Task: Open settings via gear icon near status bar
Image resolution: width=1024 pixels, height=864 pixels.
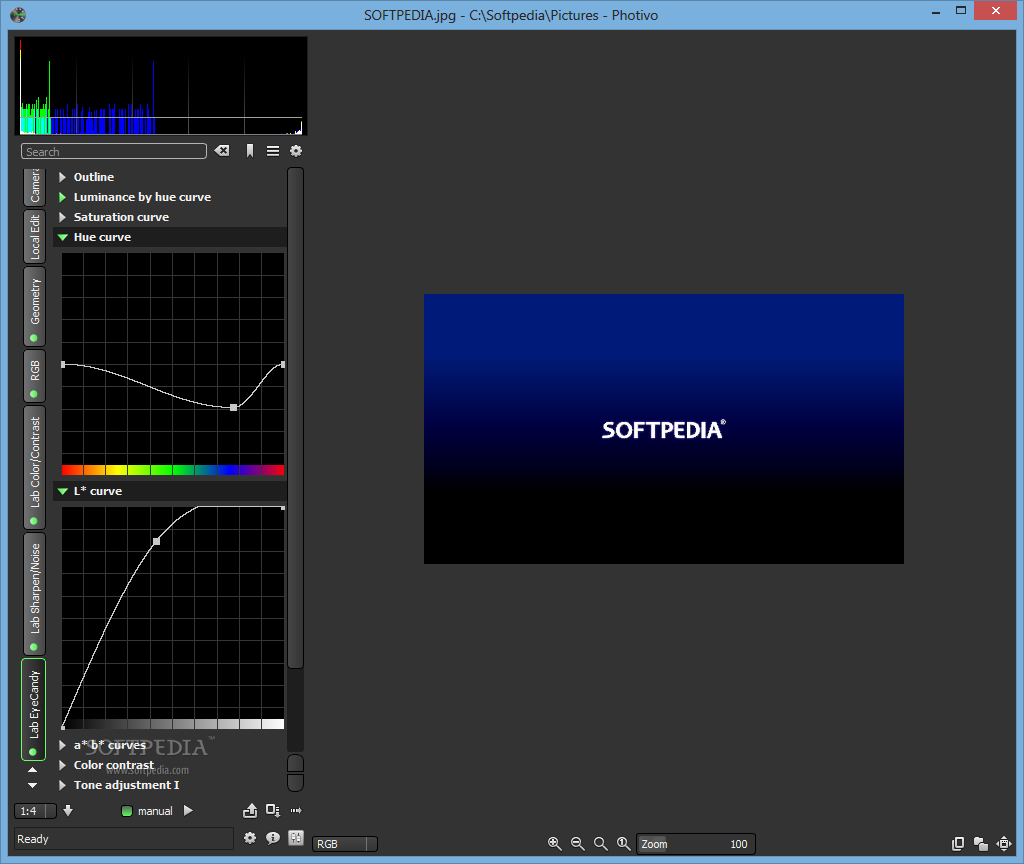Action: click(x=249, y=838)
